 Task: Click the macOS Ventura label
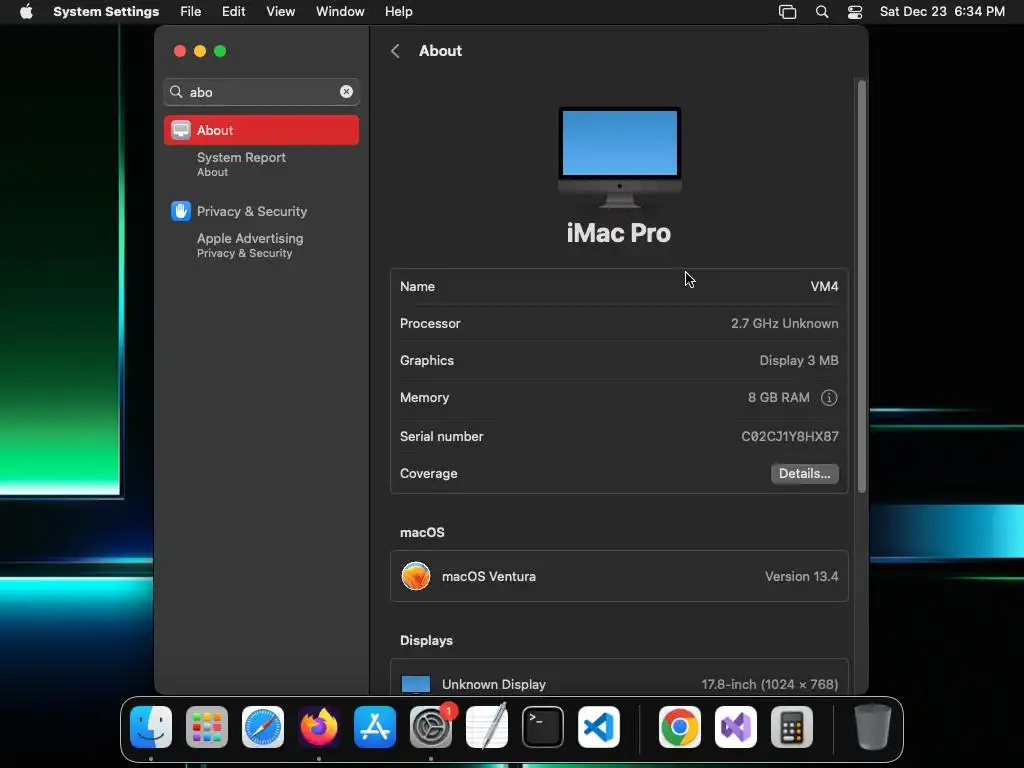click(x=488, y=576)
